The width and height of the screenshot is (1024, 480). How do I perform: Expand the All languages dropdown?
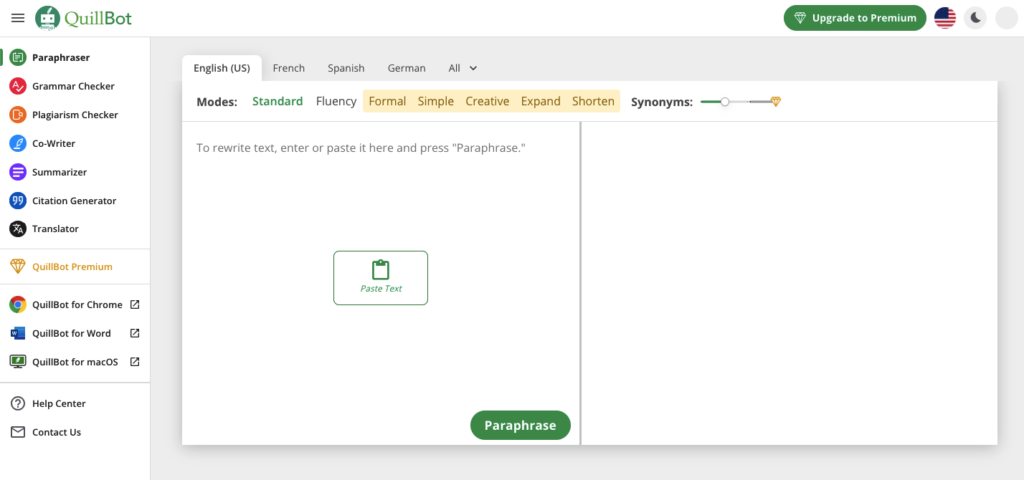pyautogui.click(x=463, y=68)
